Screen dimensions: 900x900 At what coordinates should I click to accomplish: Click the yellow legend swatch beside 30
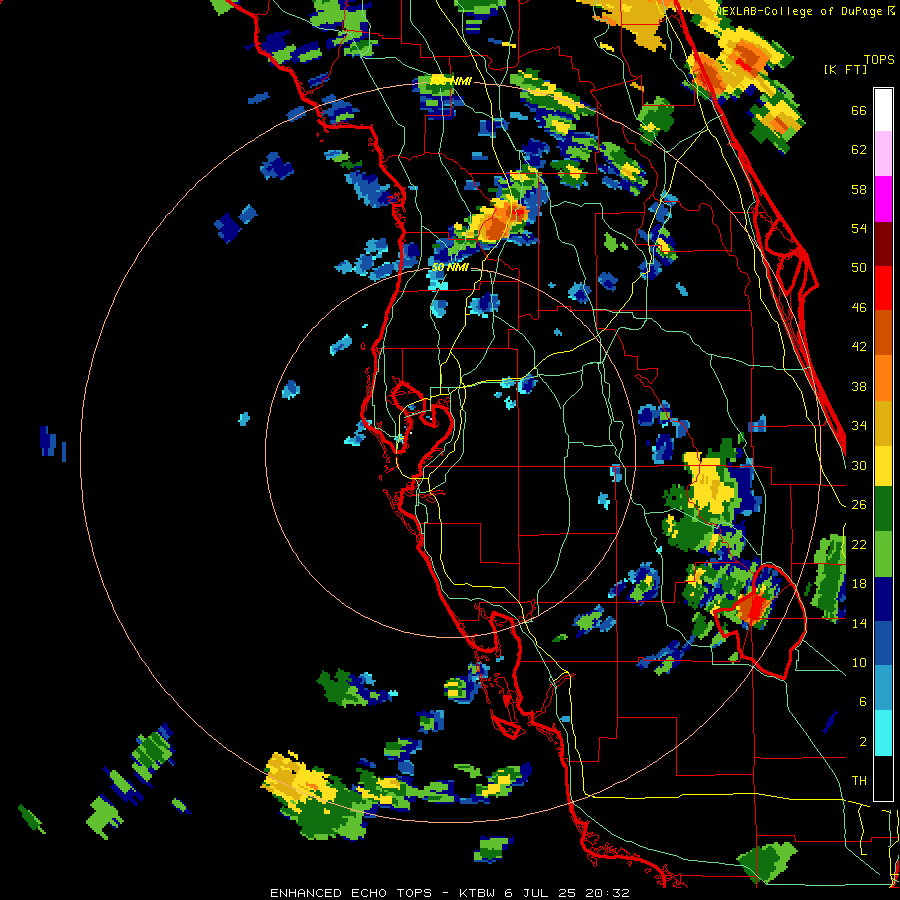click(883, 465)
